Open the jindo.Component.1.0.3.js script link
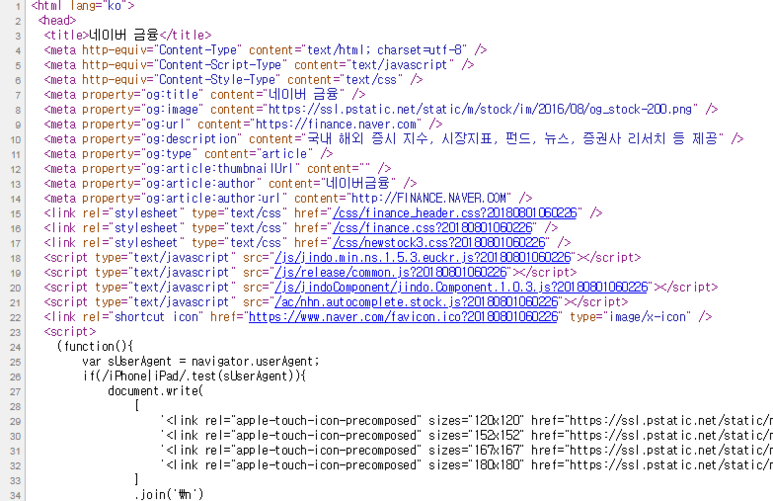Image resolution: width=773 pixels, height=501 pixels. (461, 287)
